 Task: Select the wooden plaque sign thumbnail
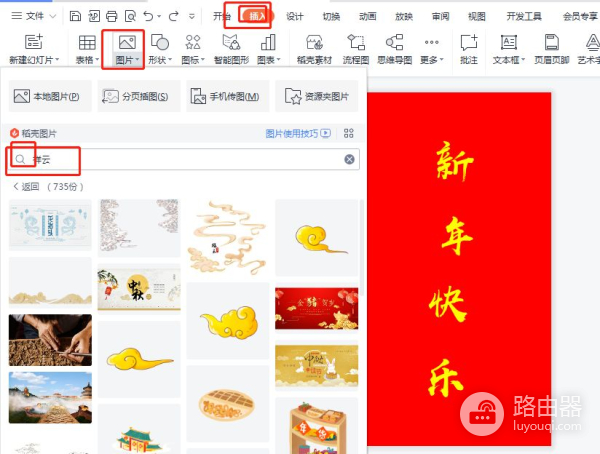[x=228, y=404]
